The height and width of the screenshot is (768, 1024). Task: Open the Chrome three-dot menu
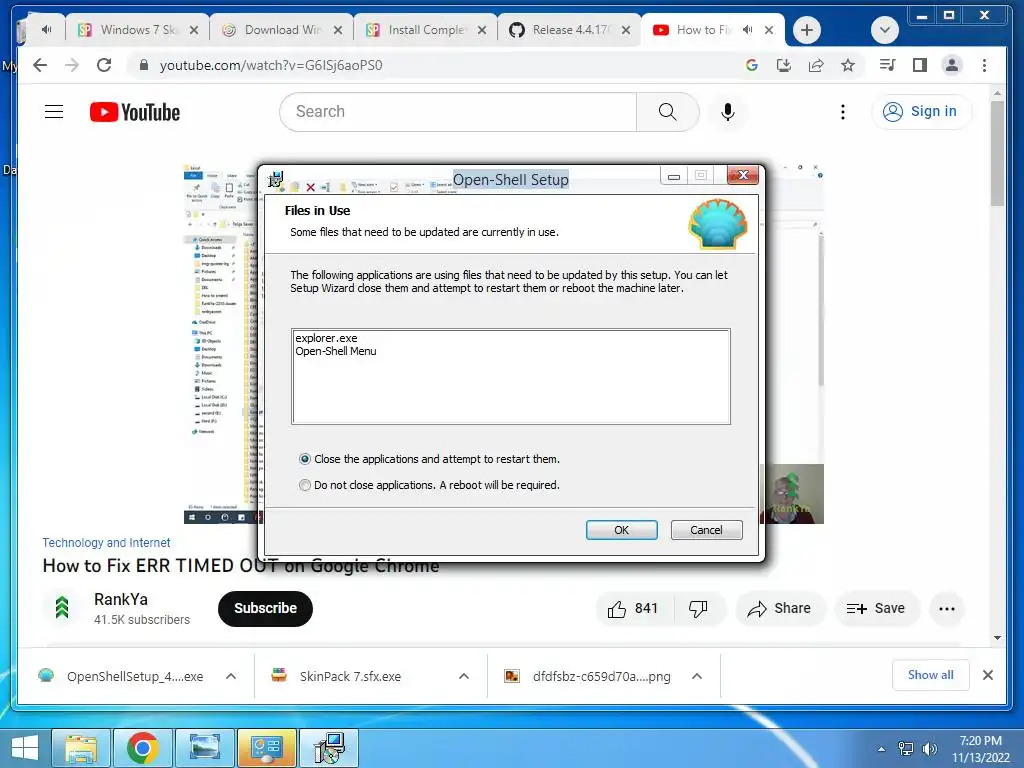click(x=984, y=65)
